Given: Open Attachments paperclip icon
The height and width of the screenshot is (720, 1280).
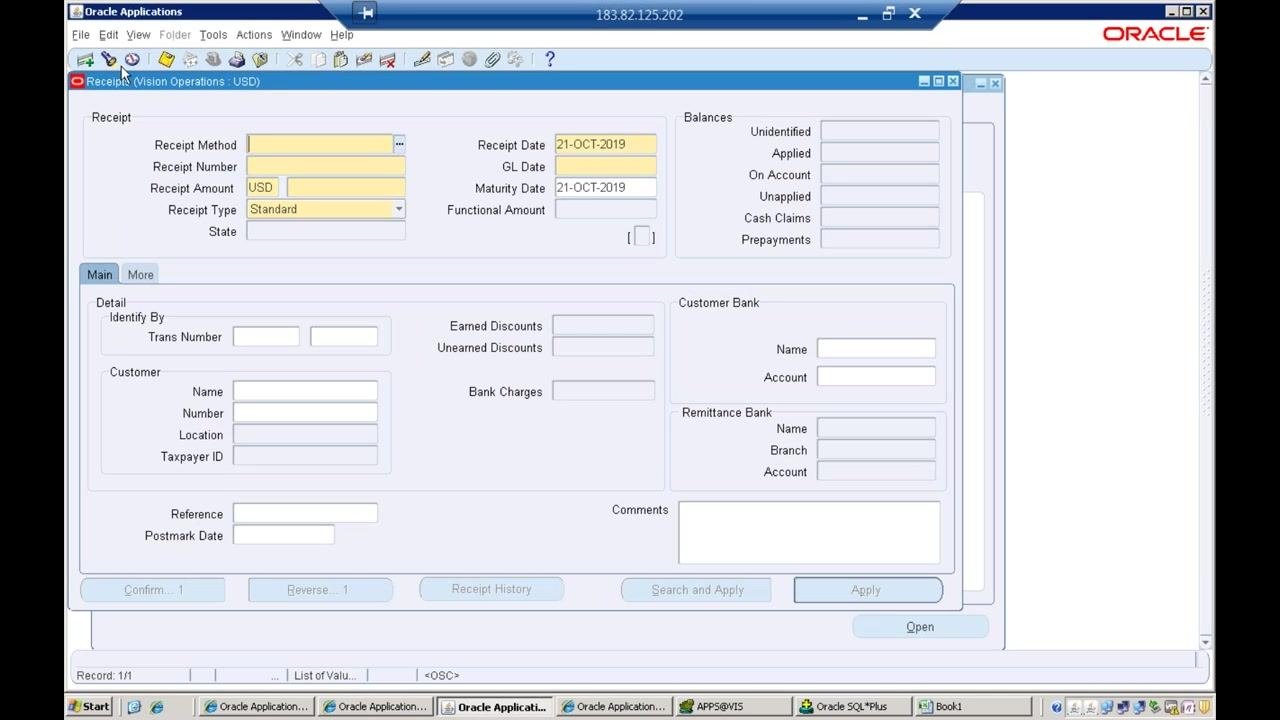Looking at the screenshot, I should [492, 60].
